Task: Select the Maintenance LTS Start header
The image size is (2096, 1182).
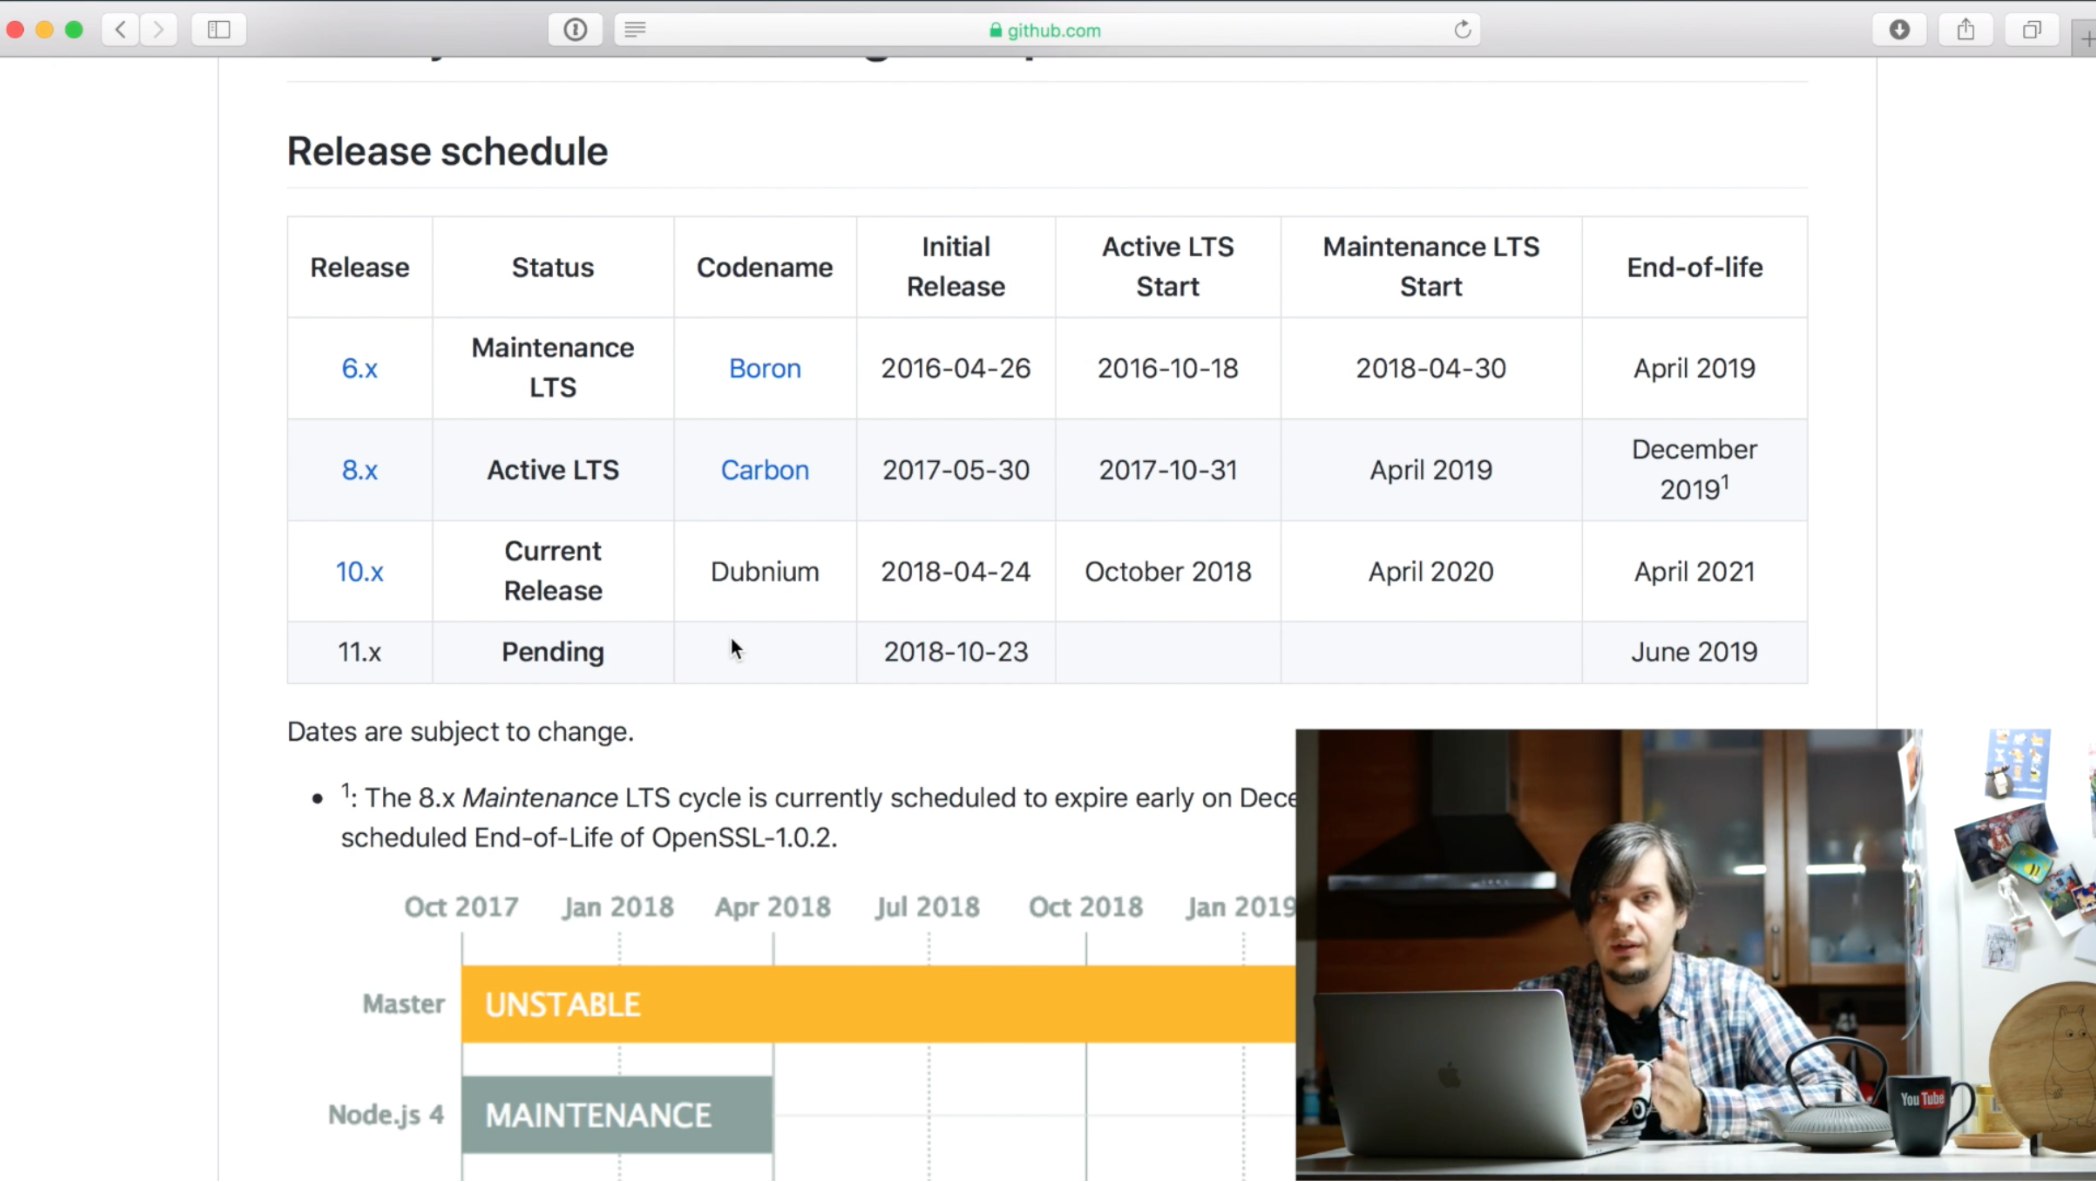Action: (1431, 267)
